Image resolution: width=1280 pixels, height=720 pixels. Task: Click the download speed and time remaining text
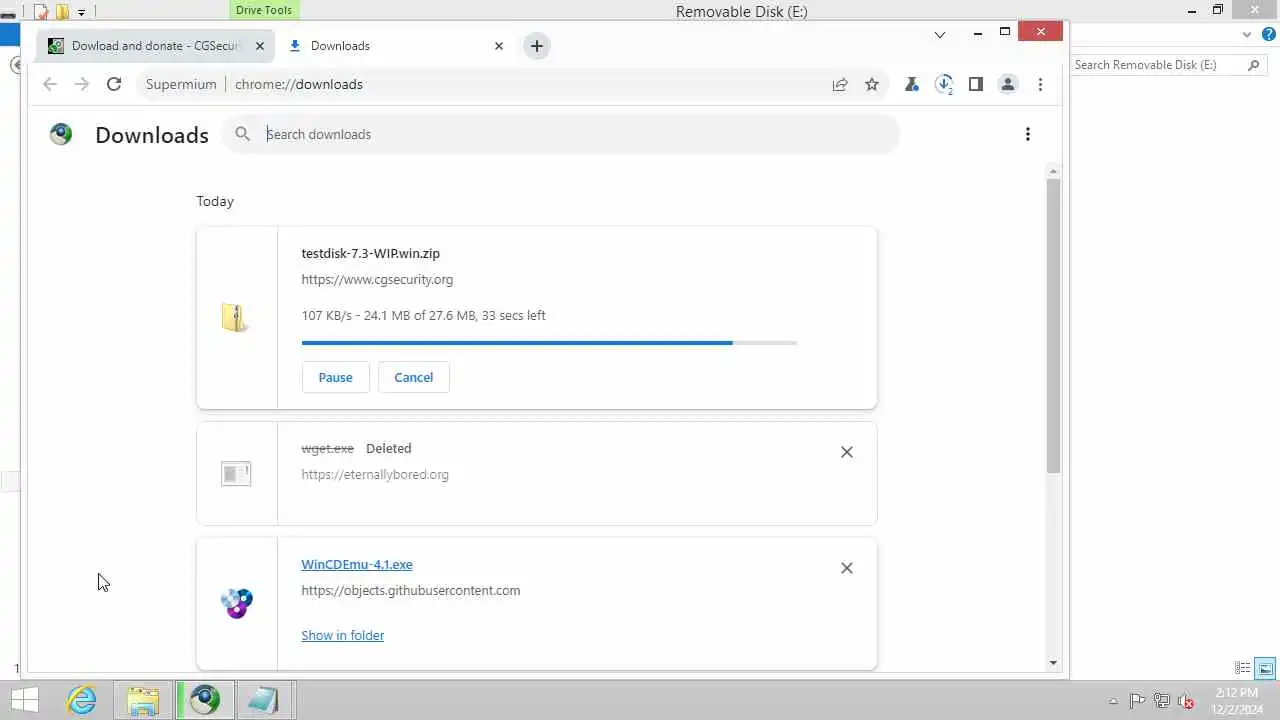click(423, 315)
